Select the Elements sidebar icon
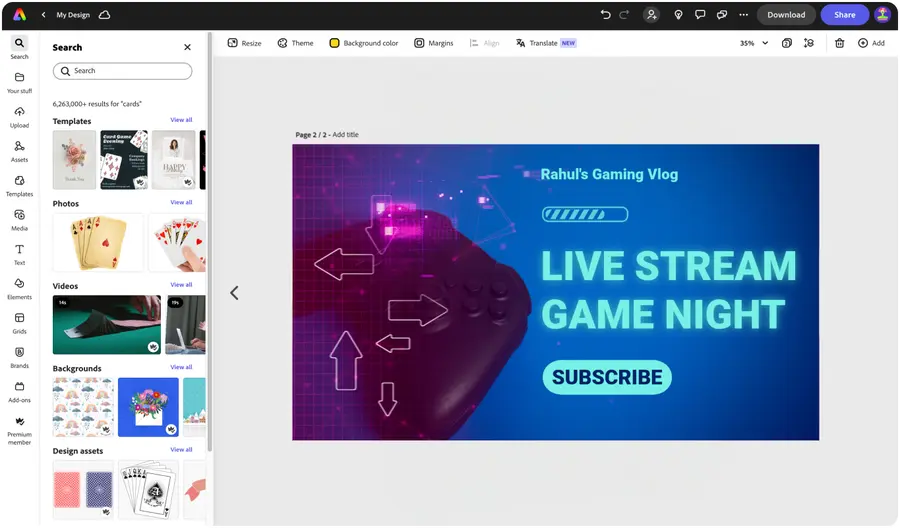The image size is (900, 528). (x=19, y=289)
